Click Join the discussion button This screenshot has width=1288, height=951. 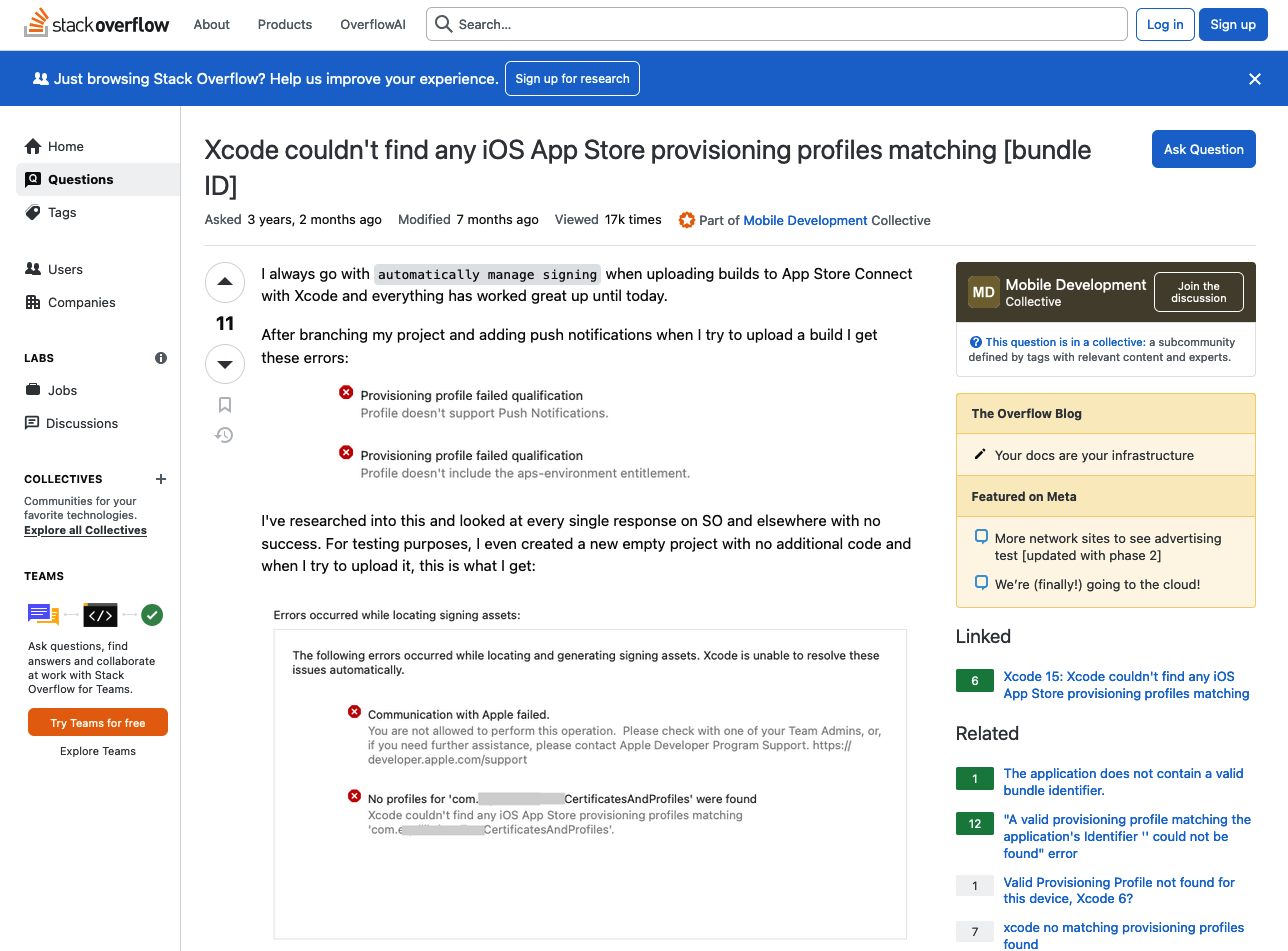pos(1199,292)
